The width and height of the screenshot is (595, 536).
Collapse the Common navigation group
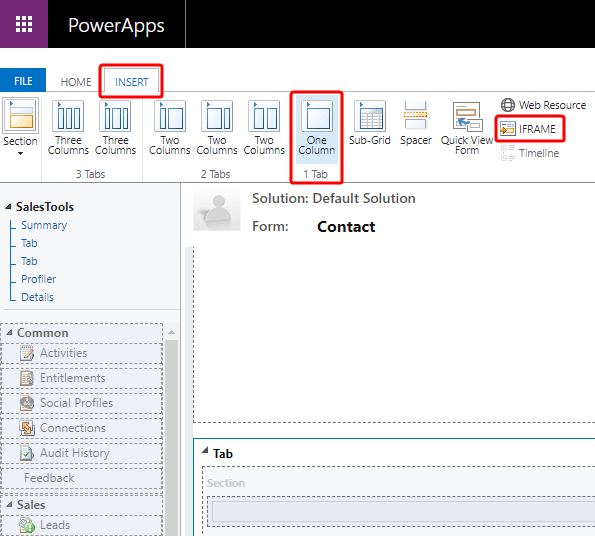pos(9,333)
